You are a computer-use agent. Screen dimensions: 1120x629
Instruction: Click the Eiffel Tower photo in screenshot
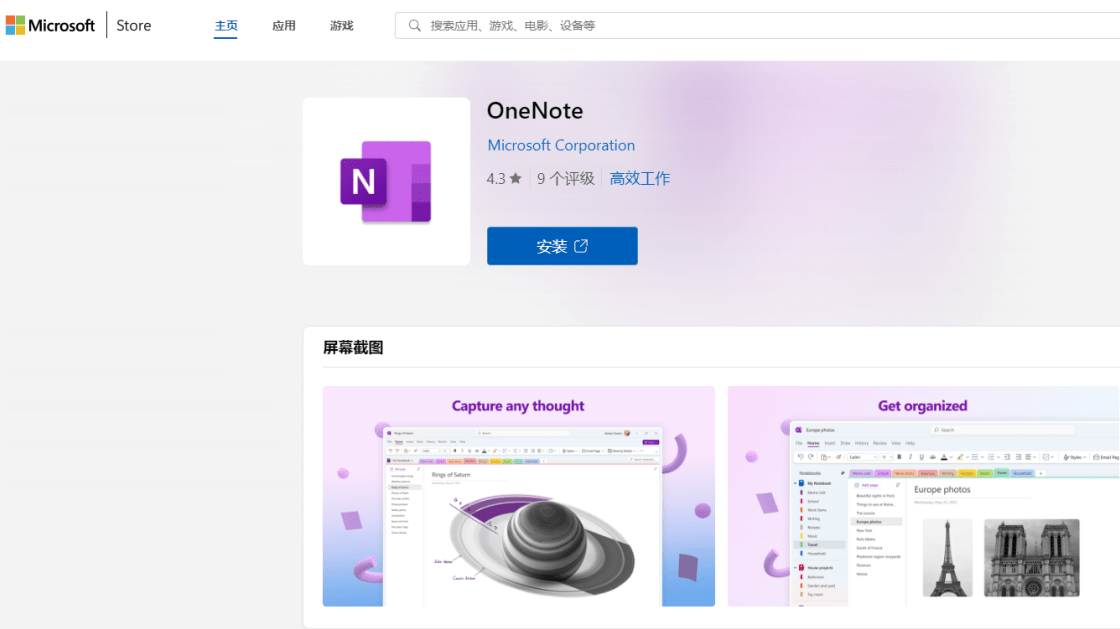[947, 558]
